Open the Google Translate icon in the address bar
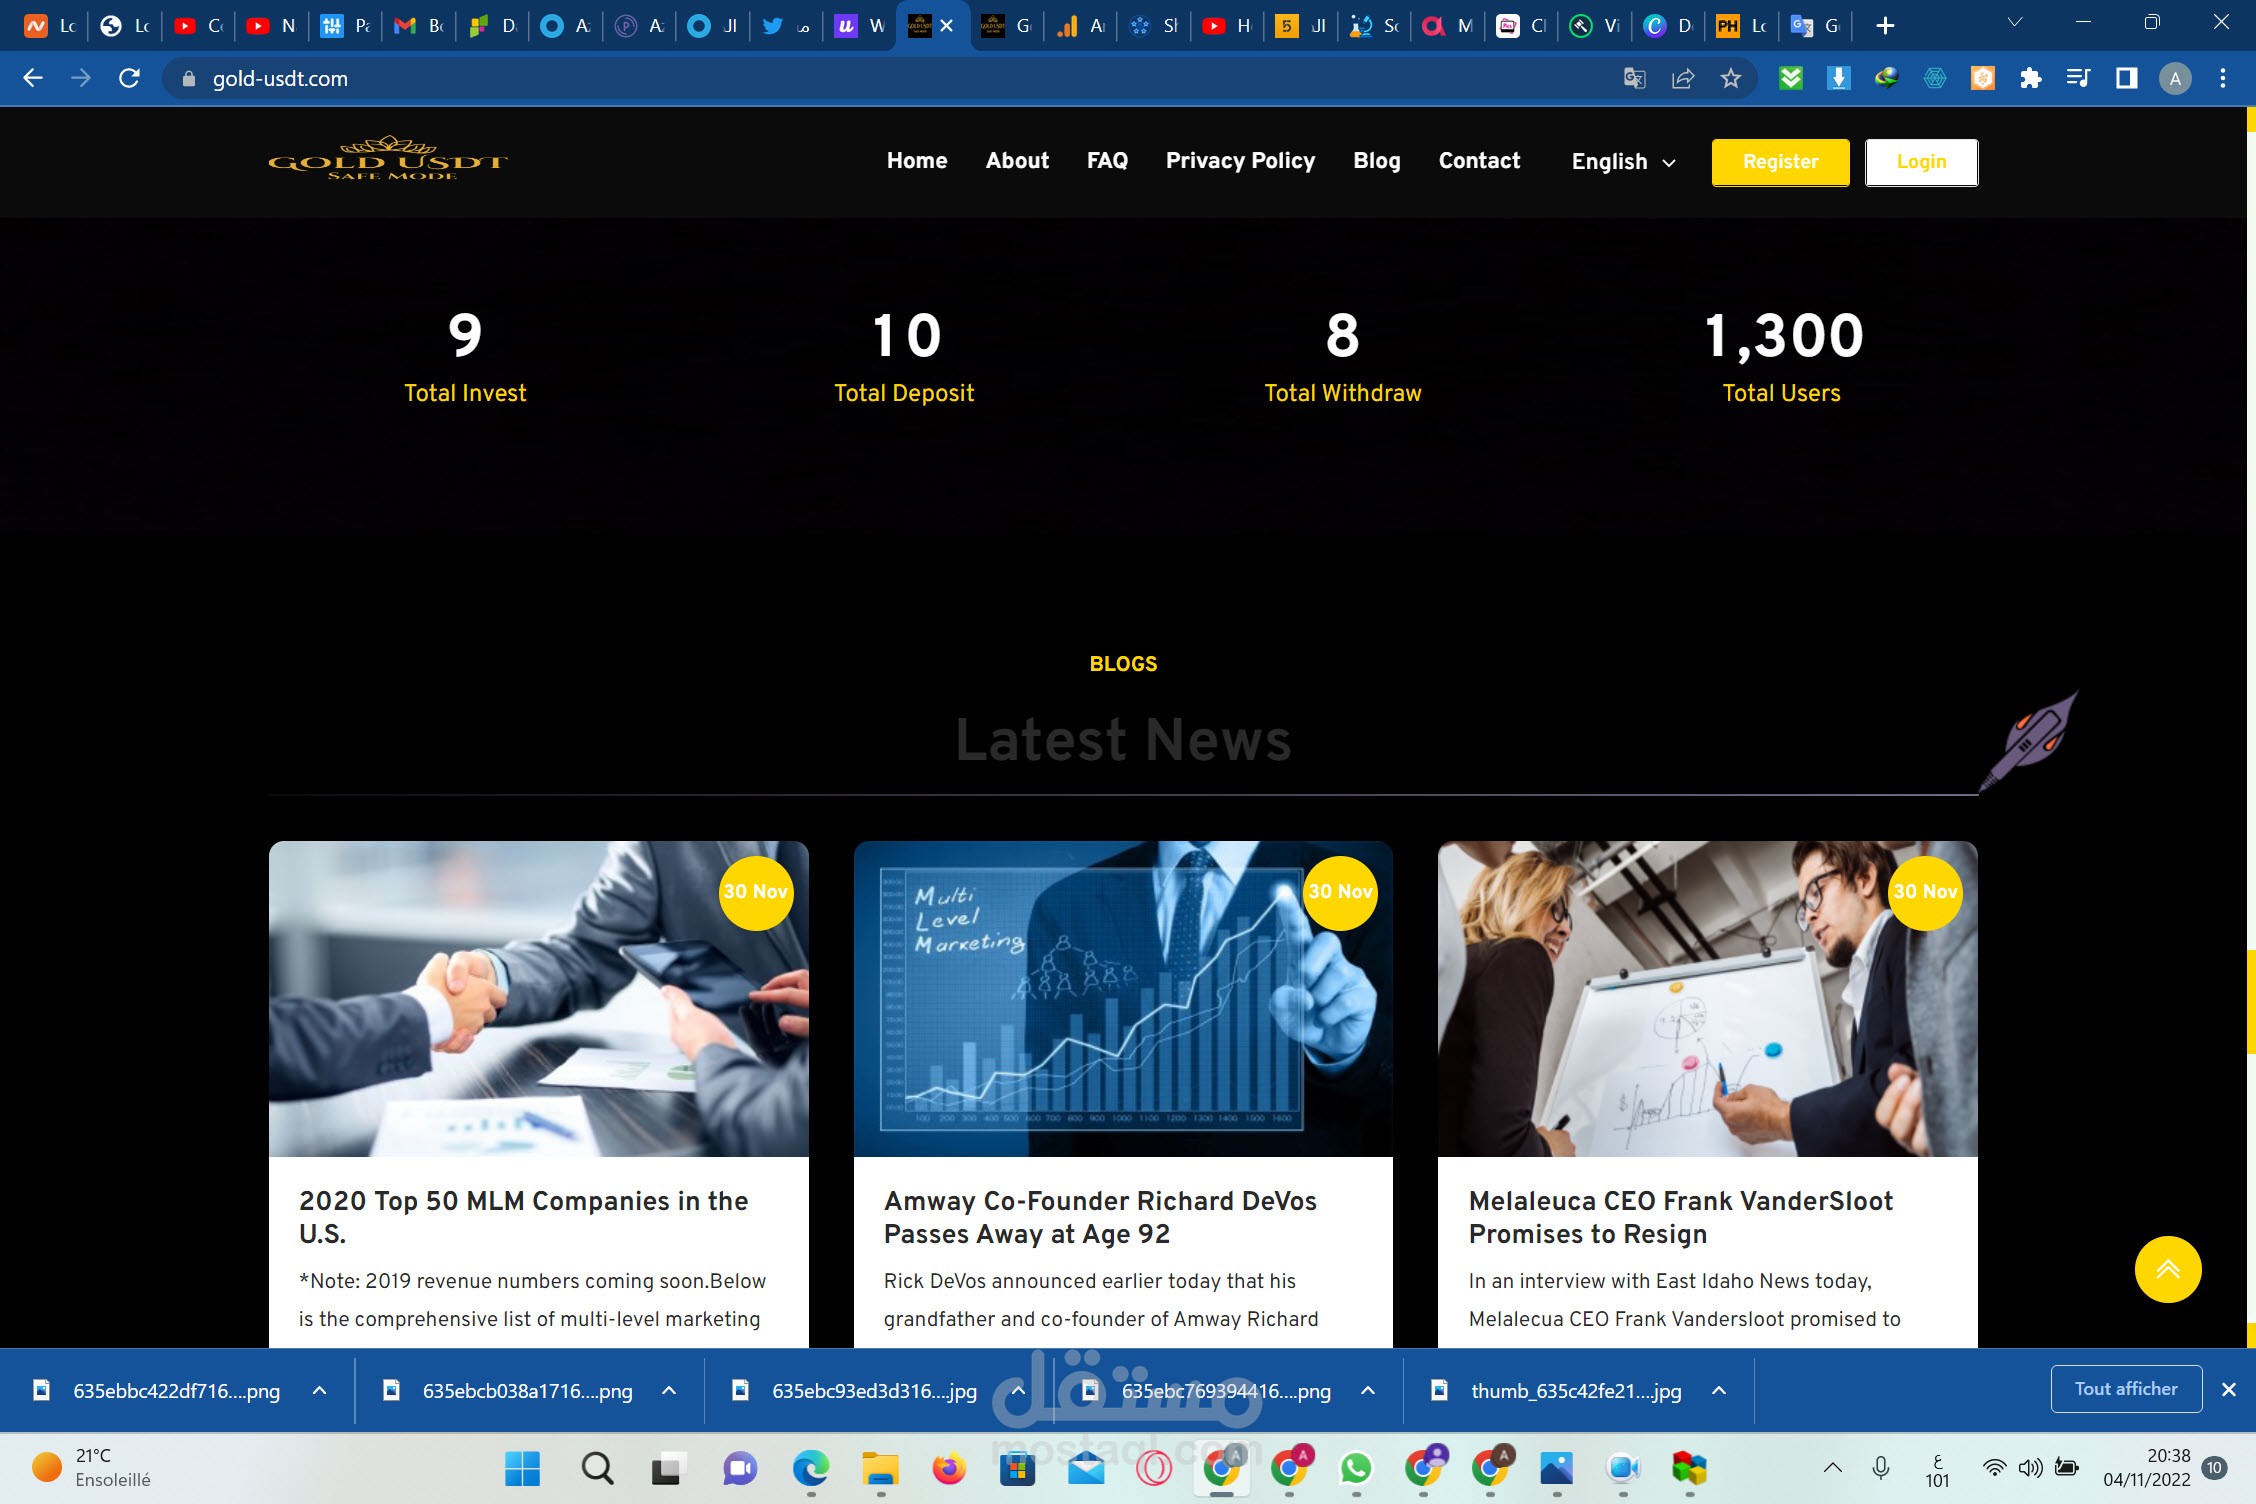Viewport: 2256px width, 1504px height. 1634,78
